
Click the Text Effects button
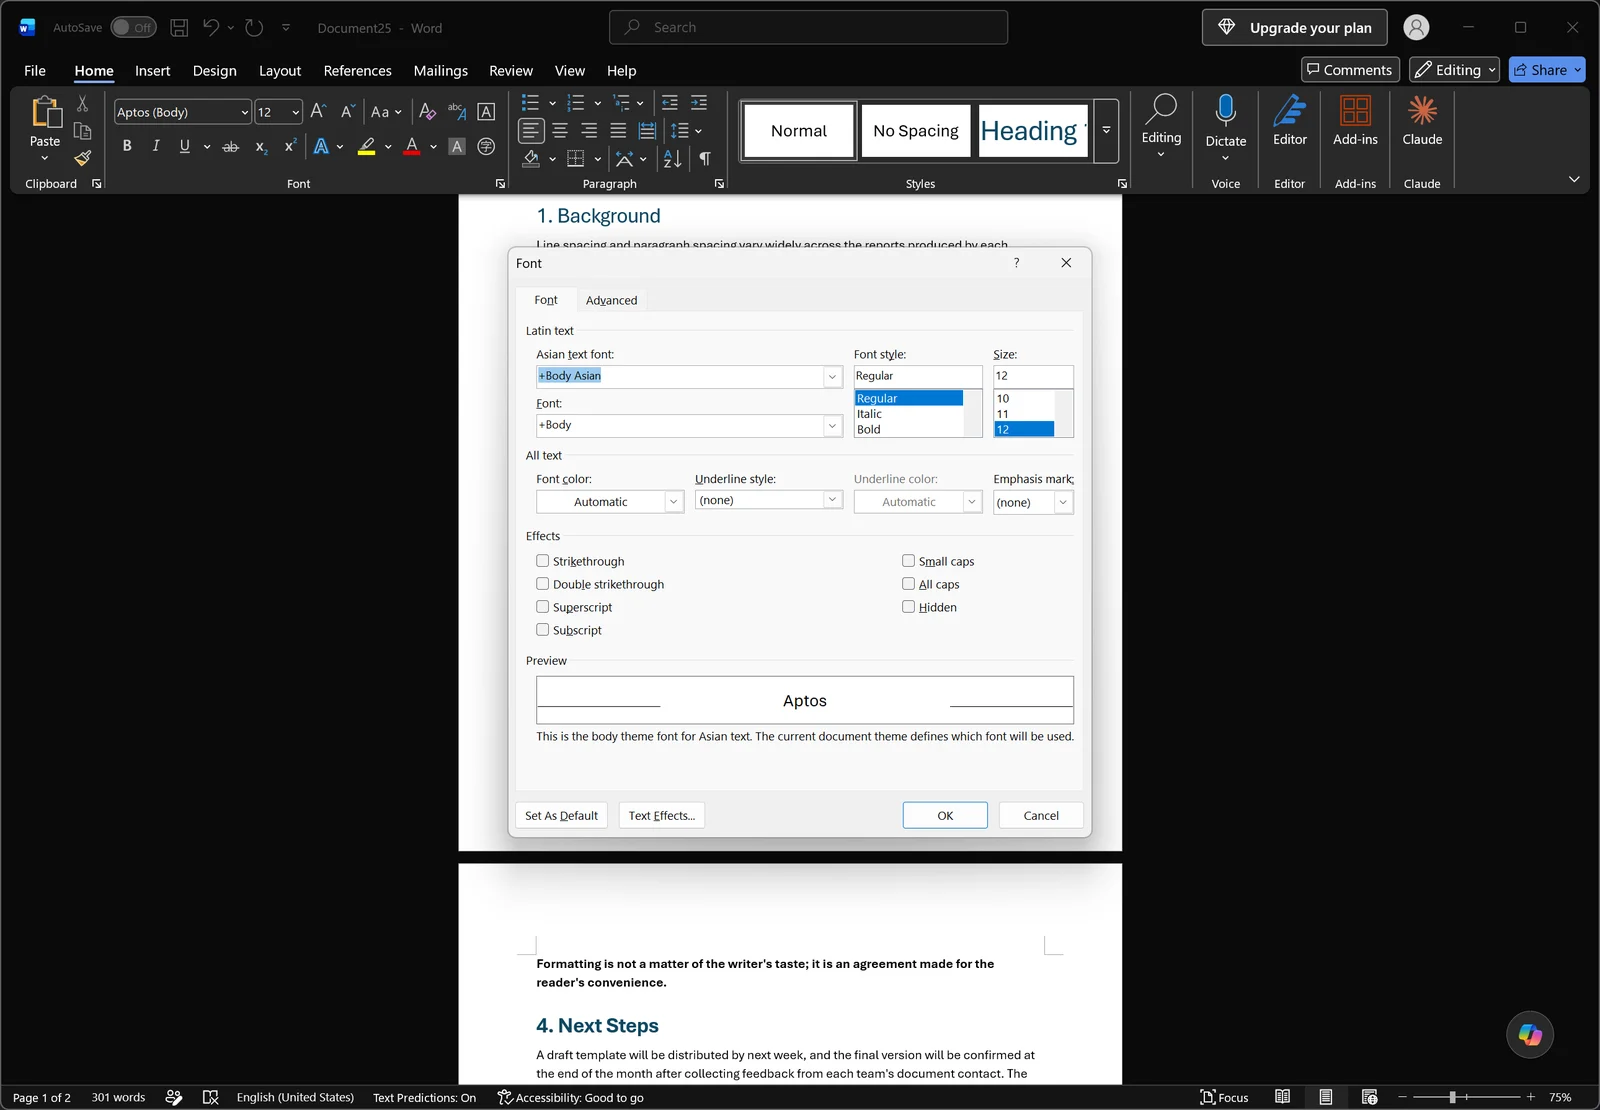pos(661,816)
